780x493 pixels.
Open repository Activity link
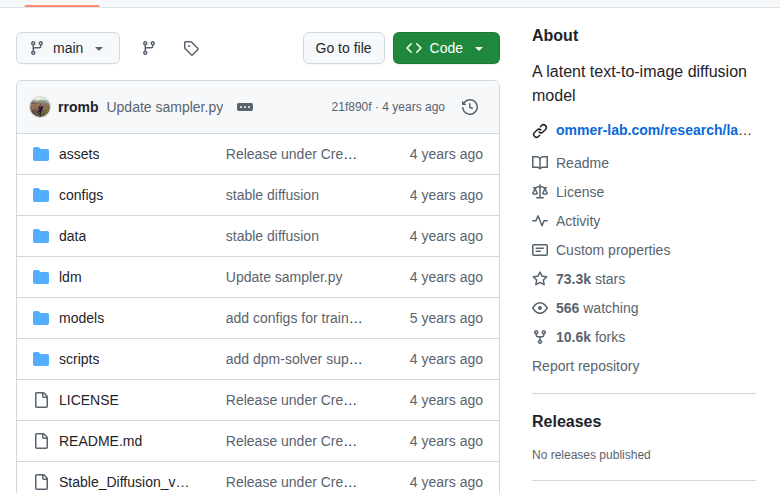click(x=578, y=221)
